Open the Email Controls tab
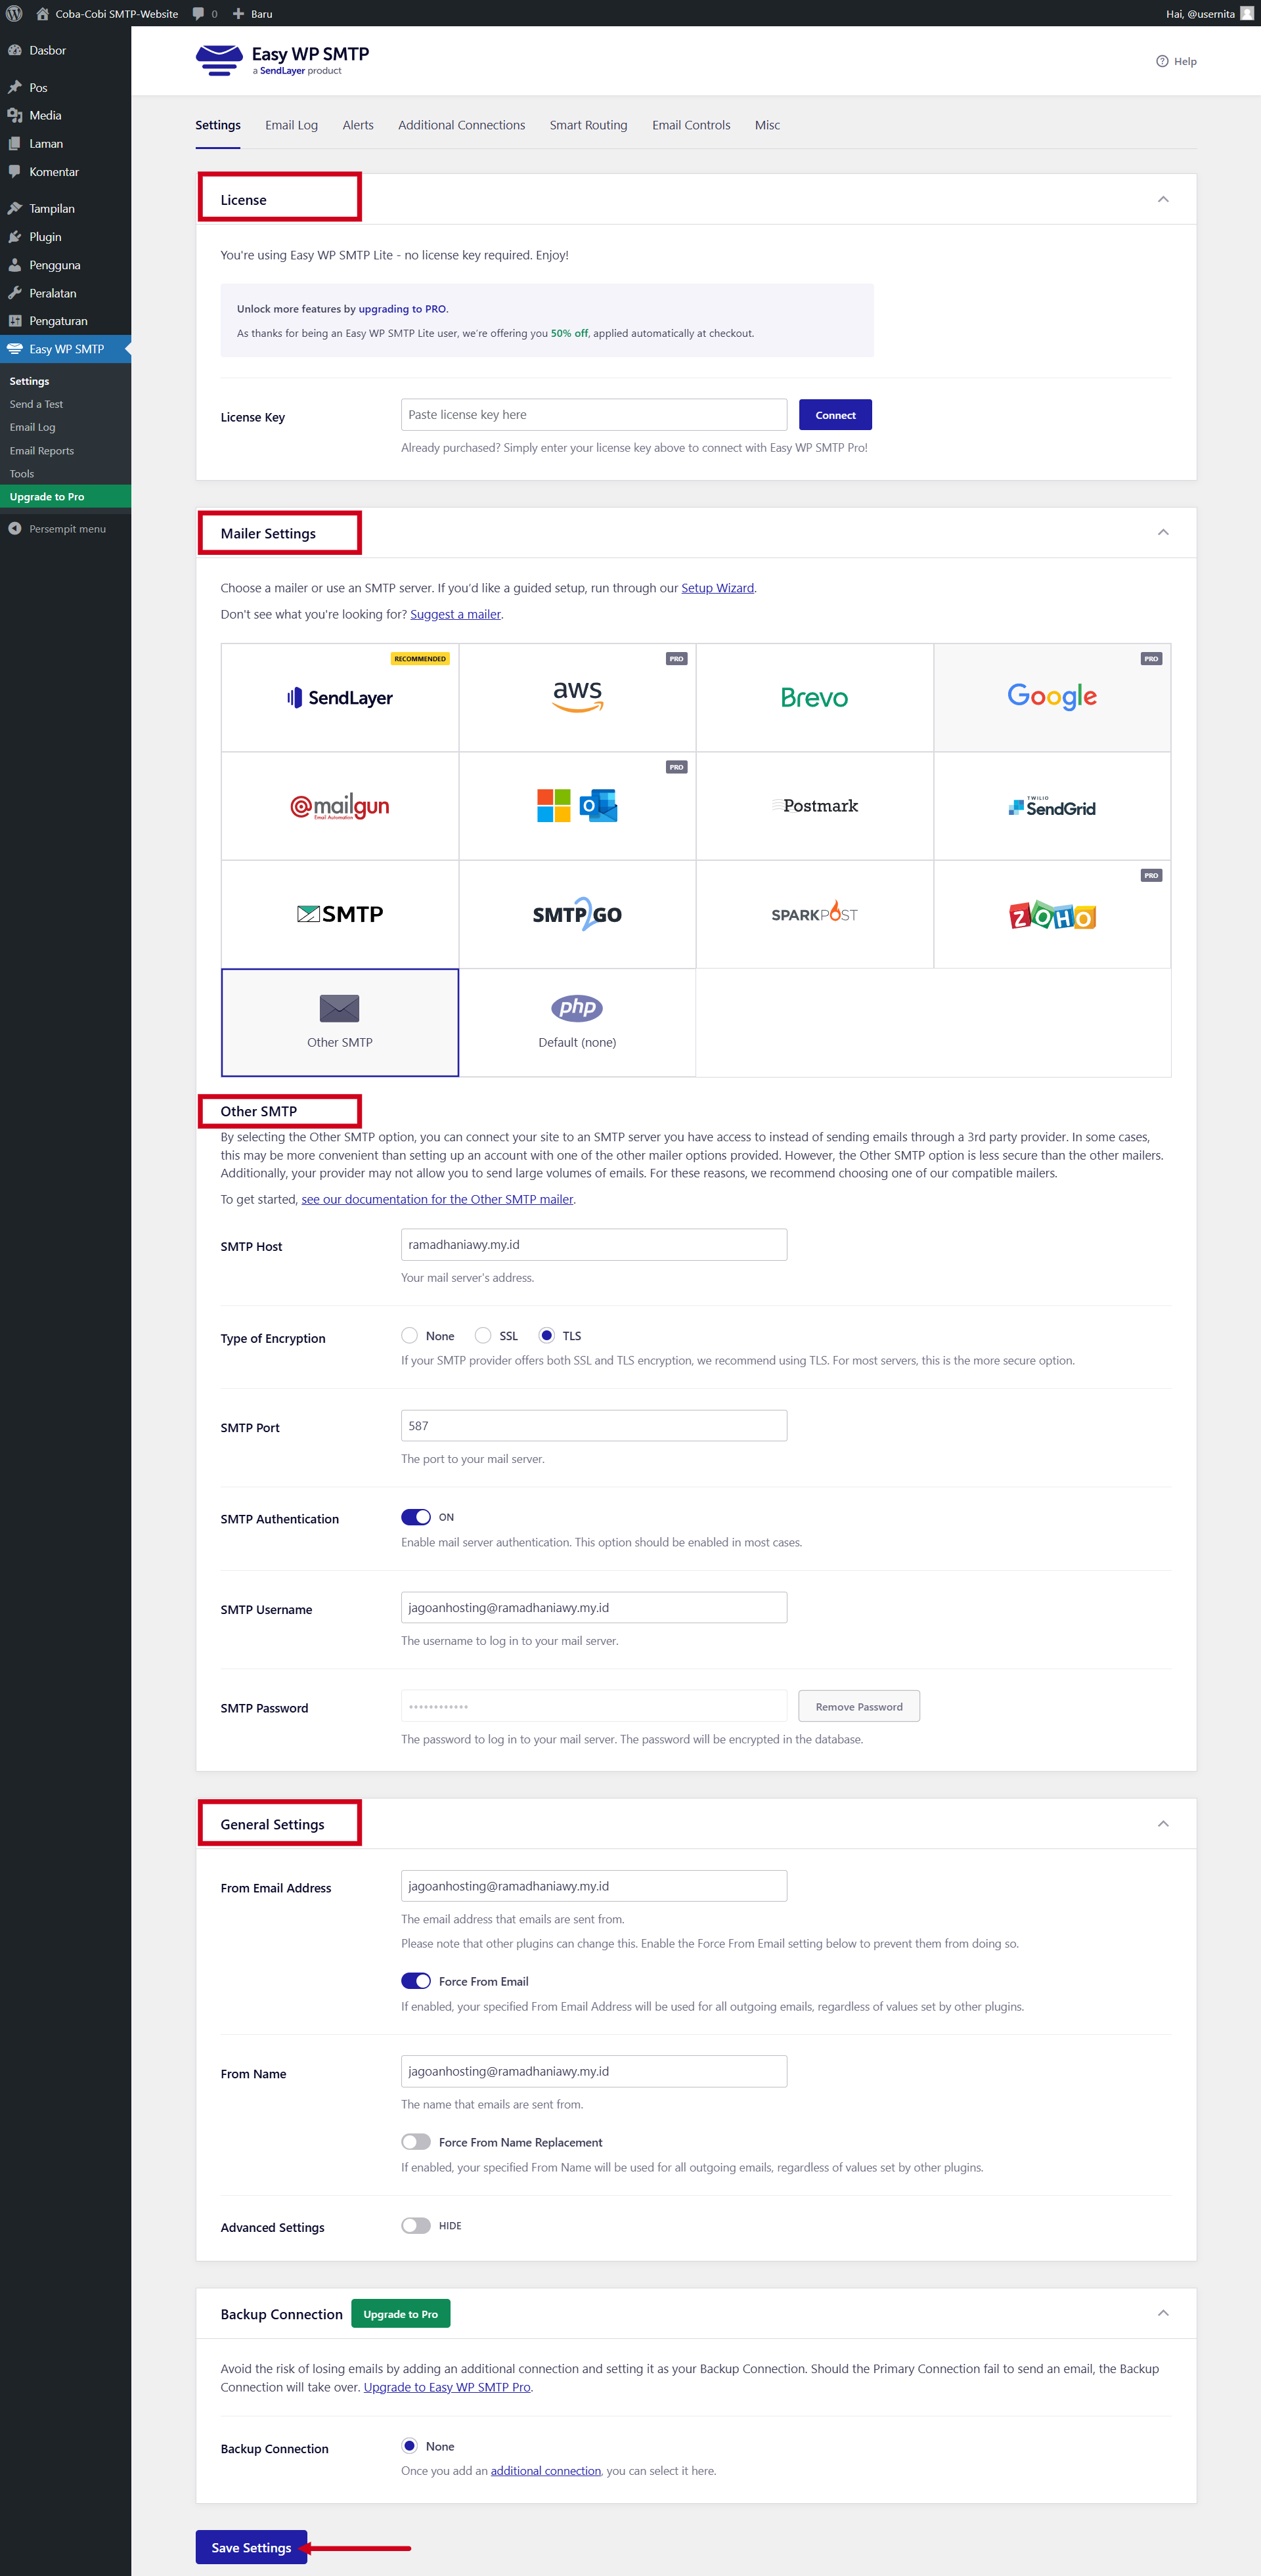This screenshot has height=2576, width=1261. pos(691,125)
